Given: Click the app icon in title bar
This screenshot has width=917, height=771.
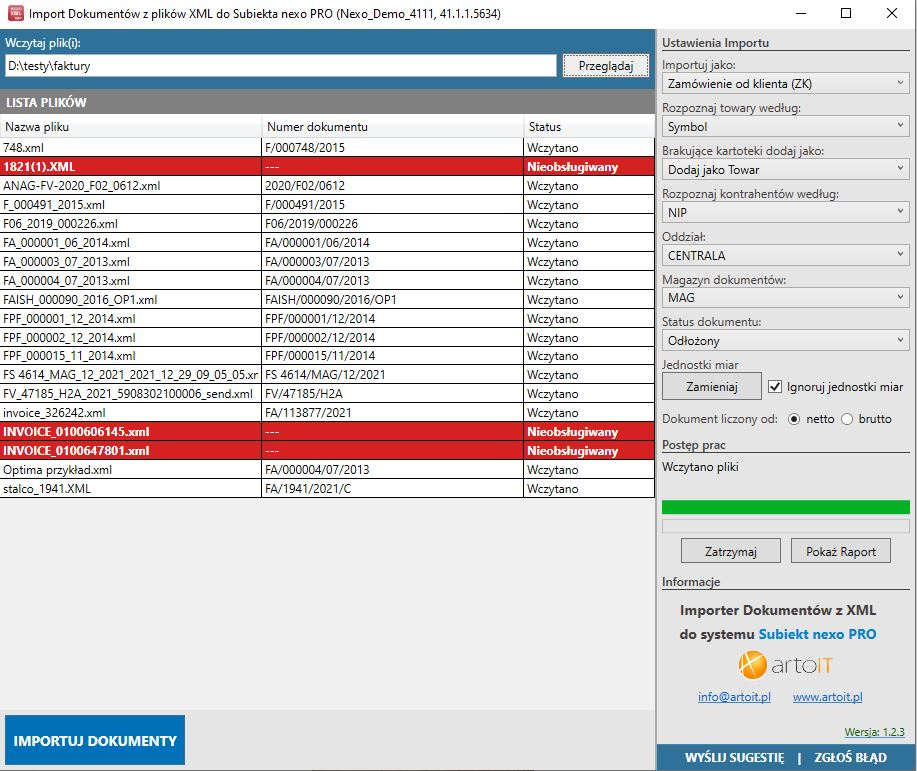Looking at the screenshot, I should (x=15, y=13).
